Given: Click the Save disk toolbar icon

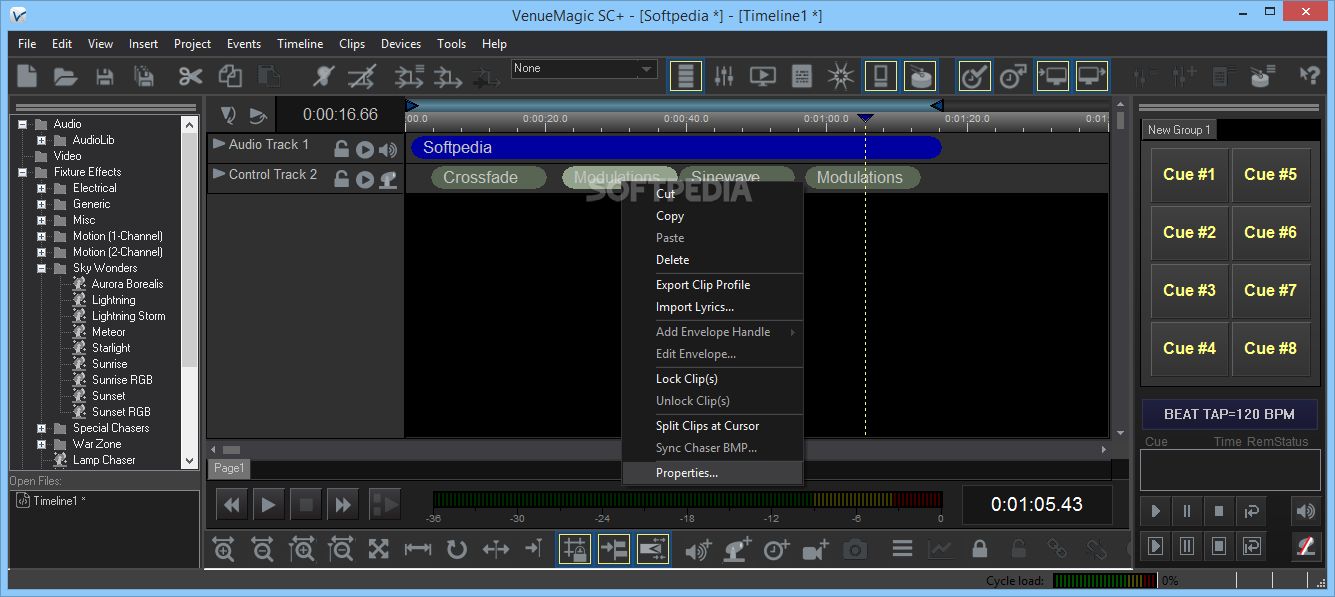Looking at the screenshot, I should pyautogui.click(x=104, y=76).
